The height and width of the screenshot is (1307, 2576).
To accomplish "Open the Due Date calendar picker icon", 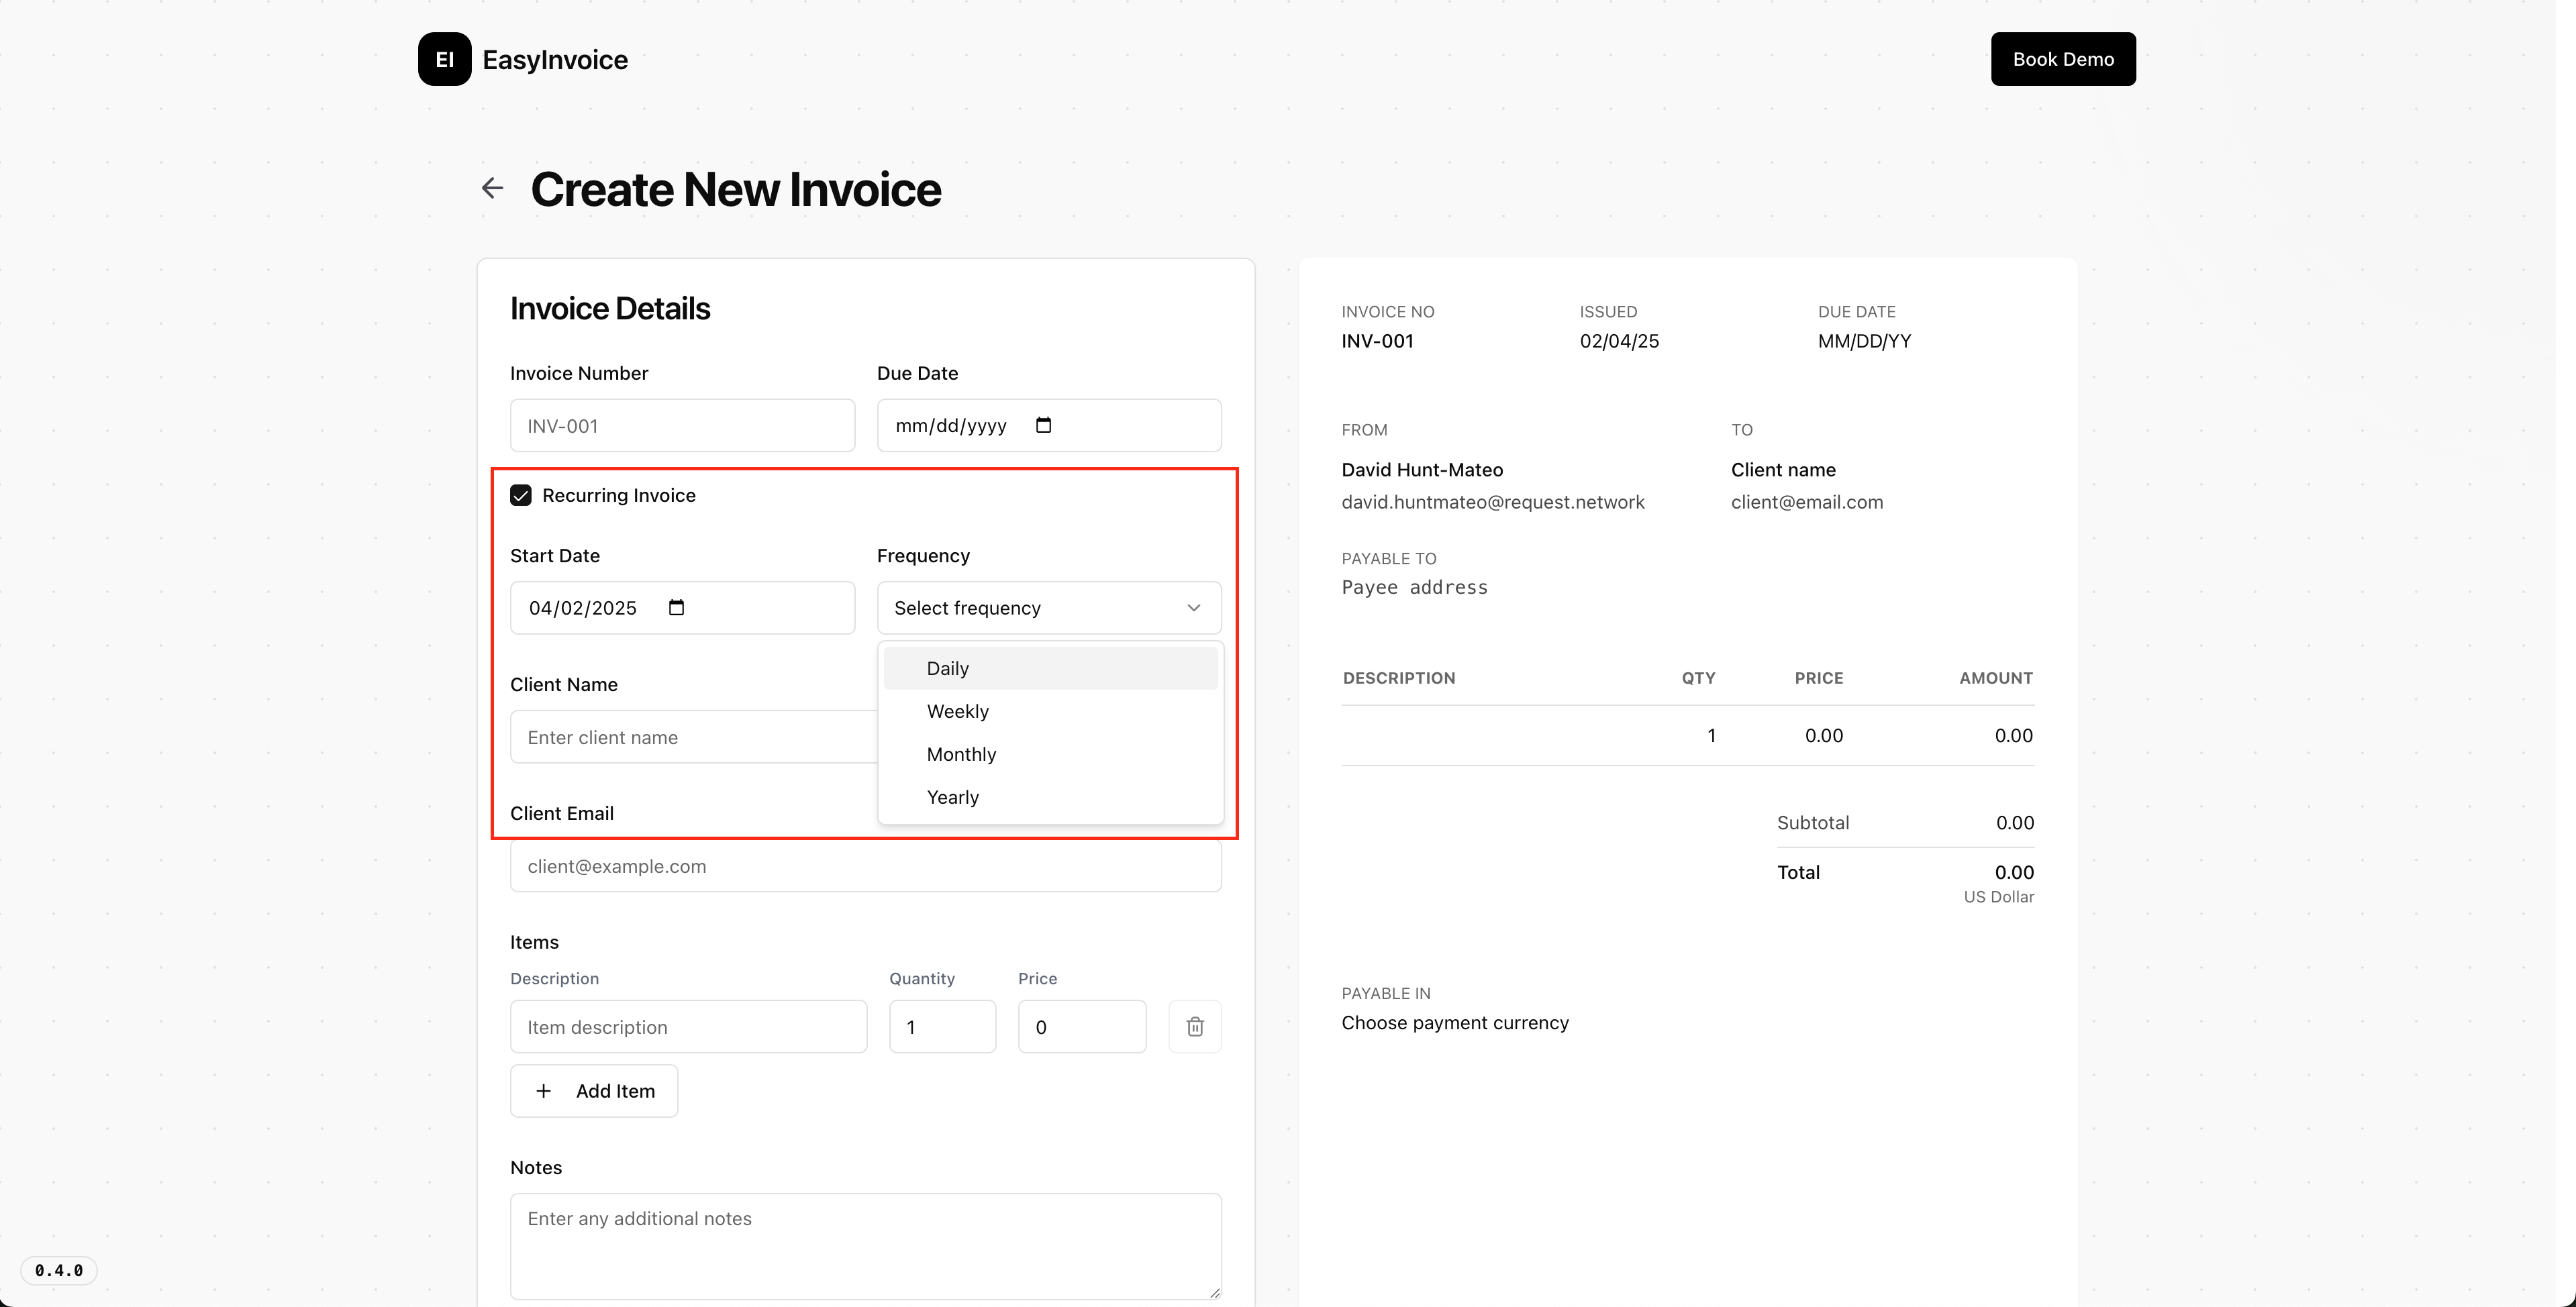I will click(1043, 425).
